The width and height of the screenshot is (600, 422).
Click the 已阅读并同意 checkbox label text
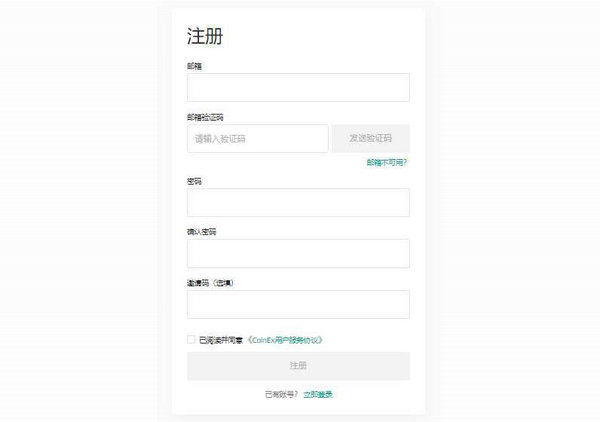221,340
